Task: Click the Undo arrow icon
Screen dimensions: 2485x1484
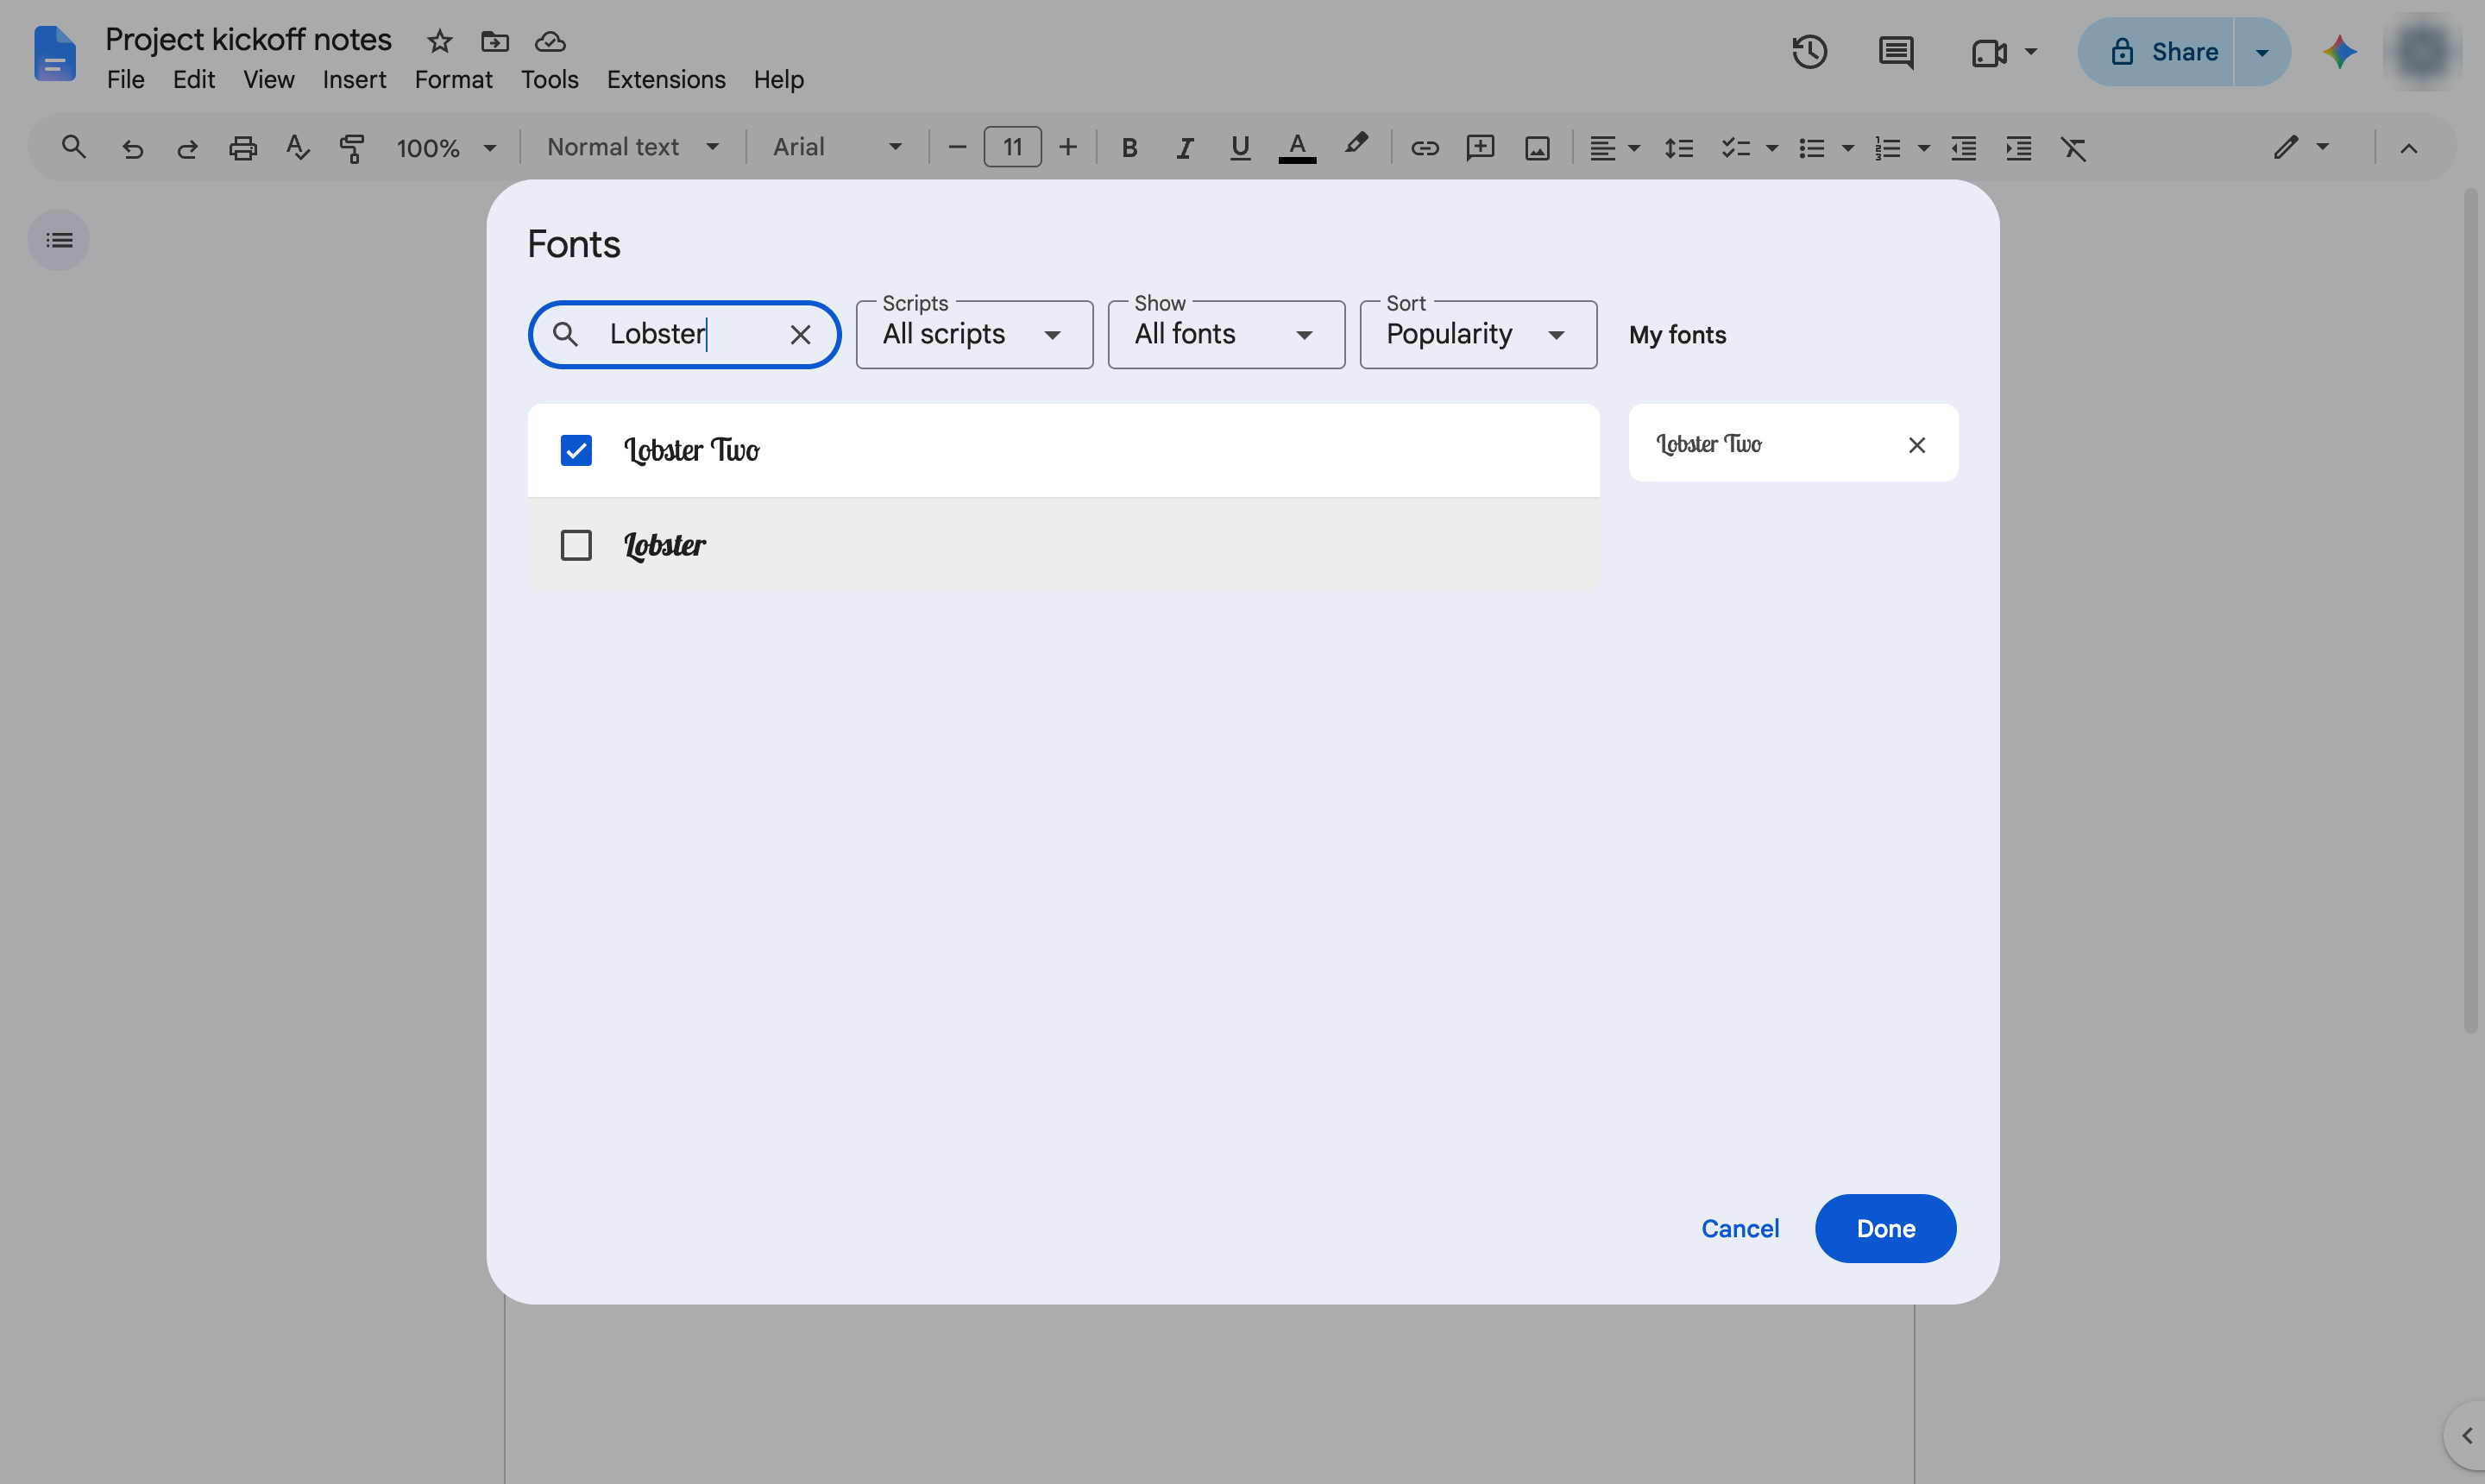Action: 132,148
